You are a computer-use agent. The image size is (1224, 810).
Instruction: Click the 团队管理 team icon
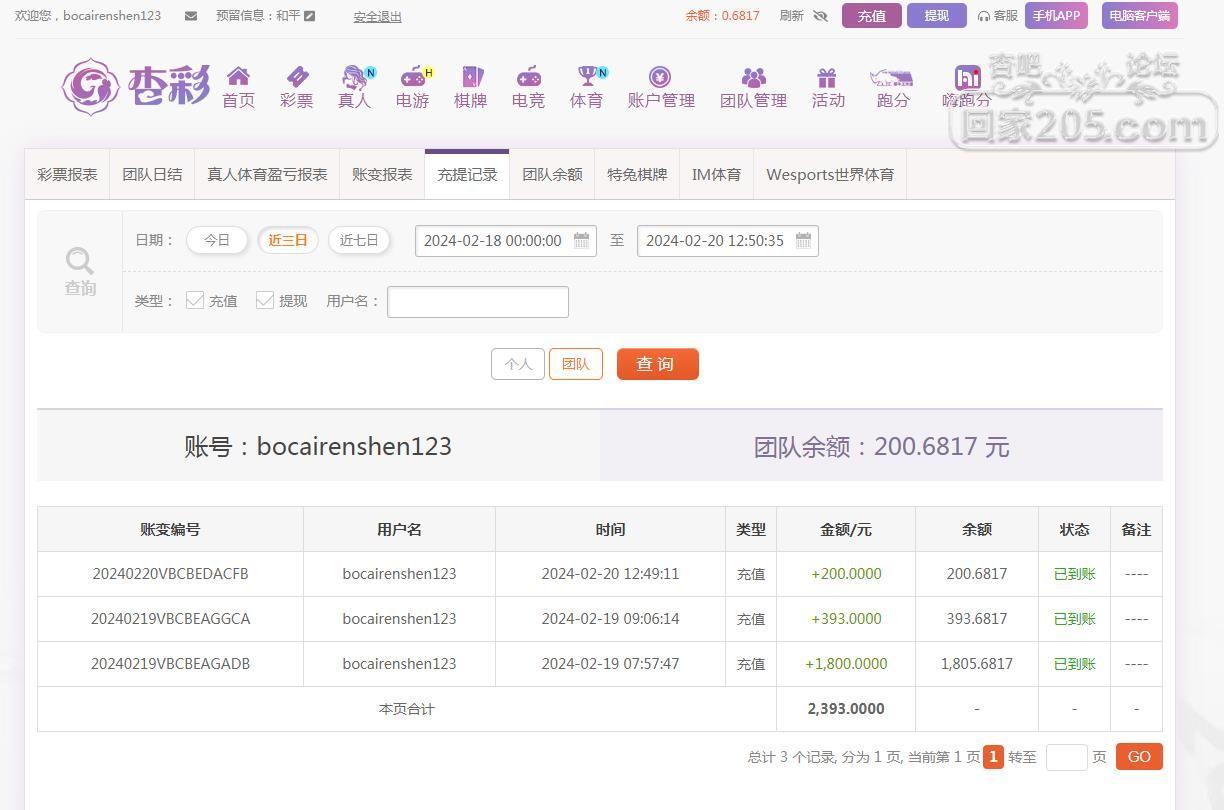[753, 77]
